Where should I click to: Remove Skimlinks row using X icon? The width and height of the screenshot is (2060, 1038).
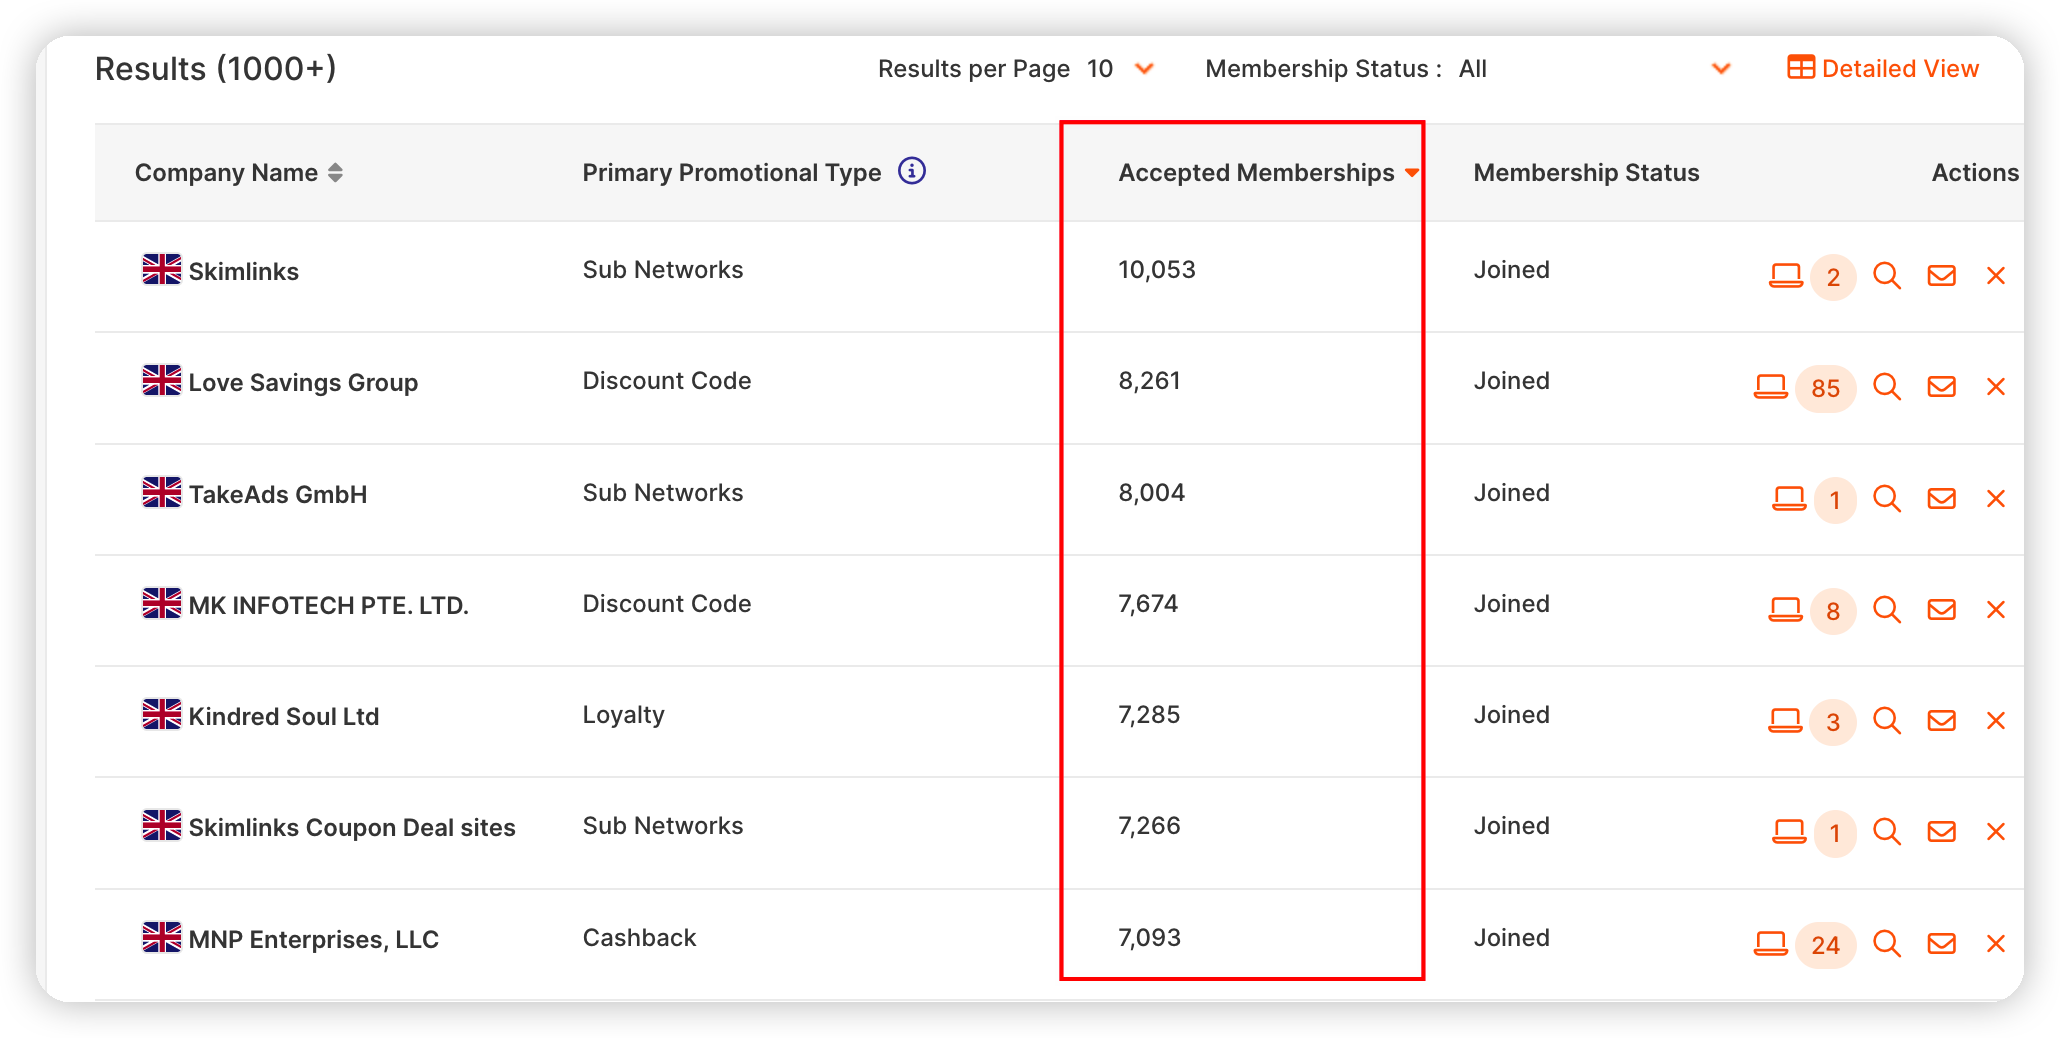coord(1996,274)
